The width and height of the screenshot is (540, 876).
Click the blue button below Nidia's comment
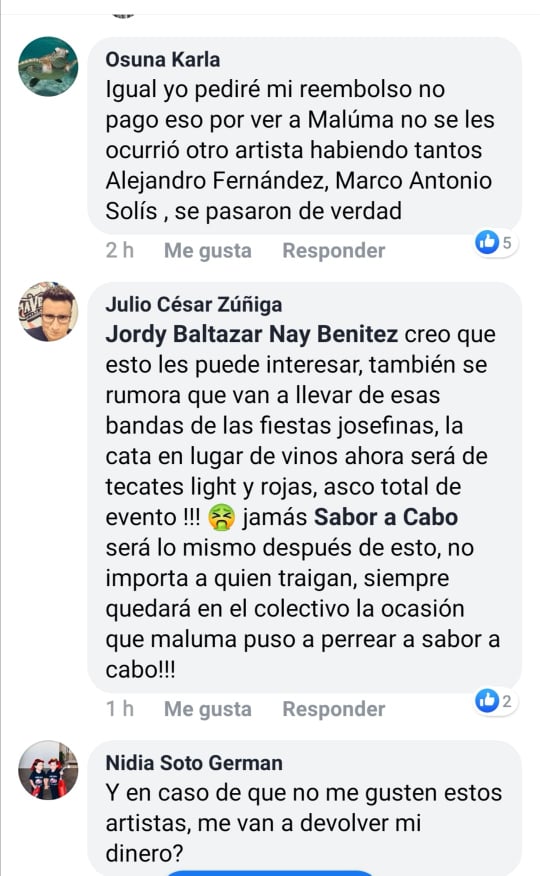coord(270,873)
